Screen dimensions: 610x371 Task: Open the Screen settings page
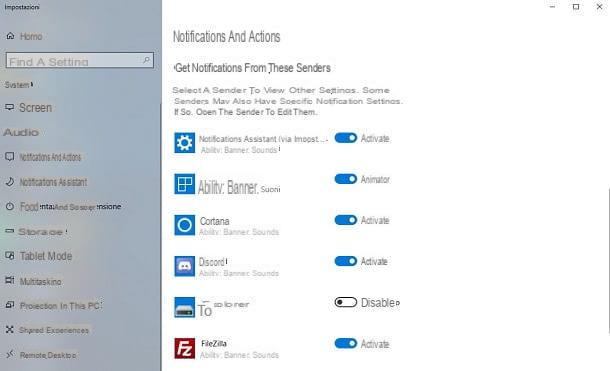coord(35,108)
